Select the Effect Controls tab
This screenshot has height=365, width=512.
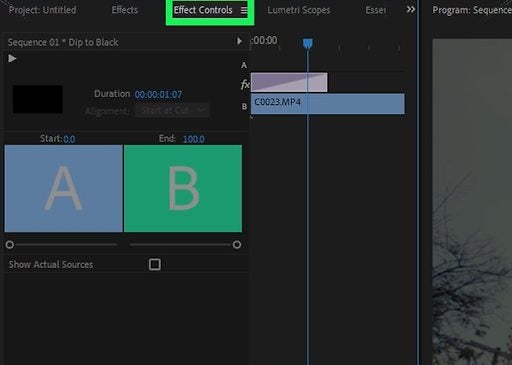tap(203, 10)
